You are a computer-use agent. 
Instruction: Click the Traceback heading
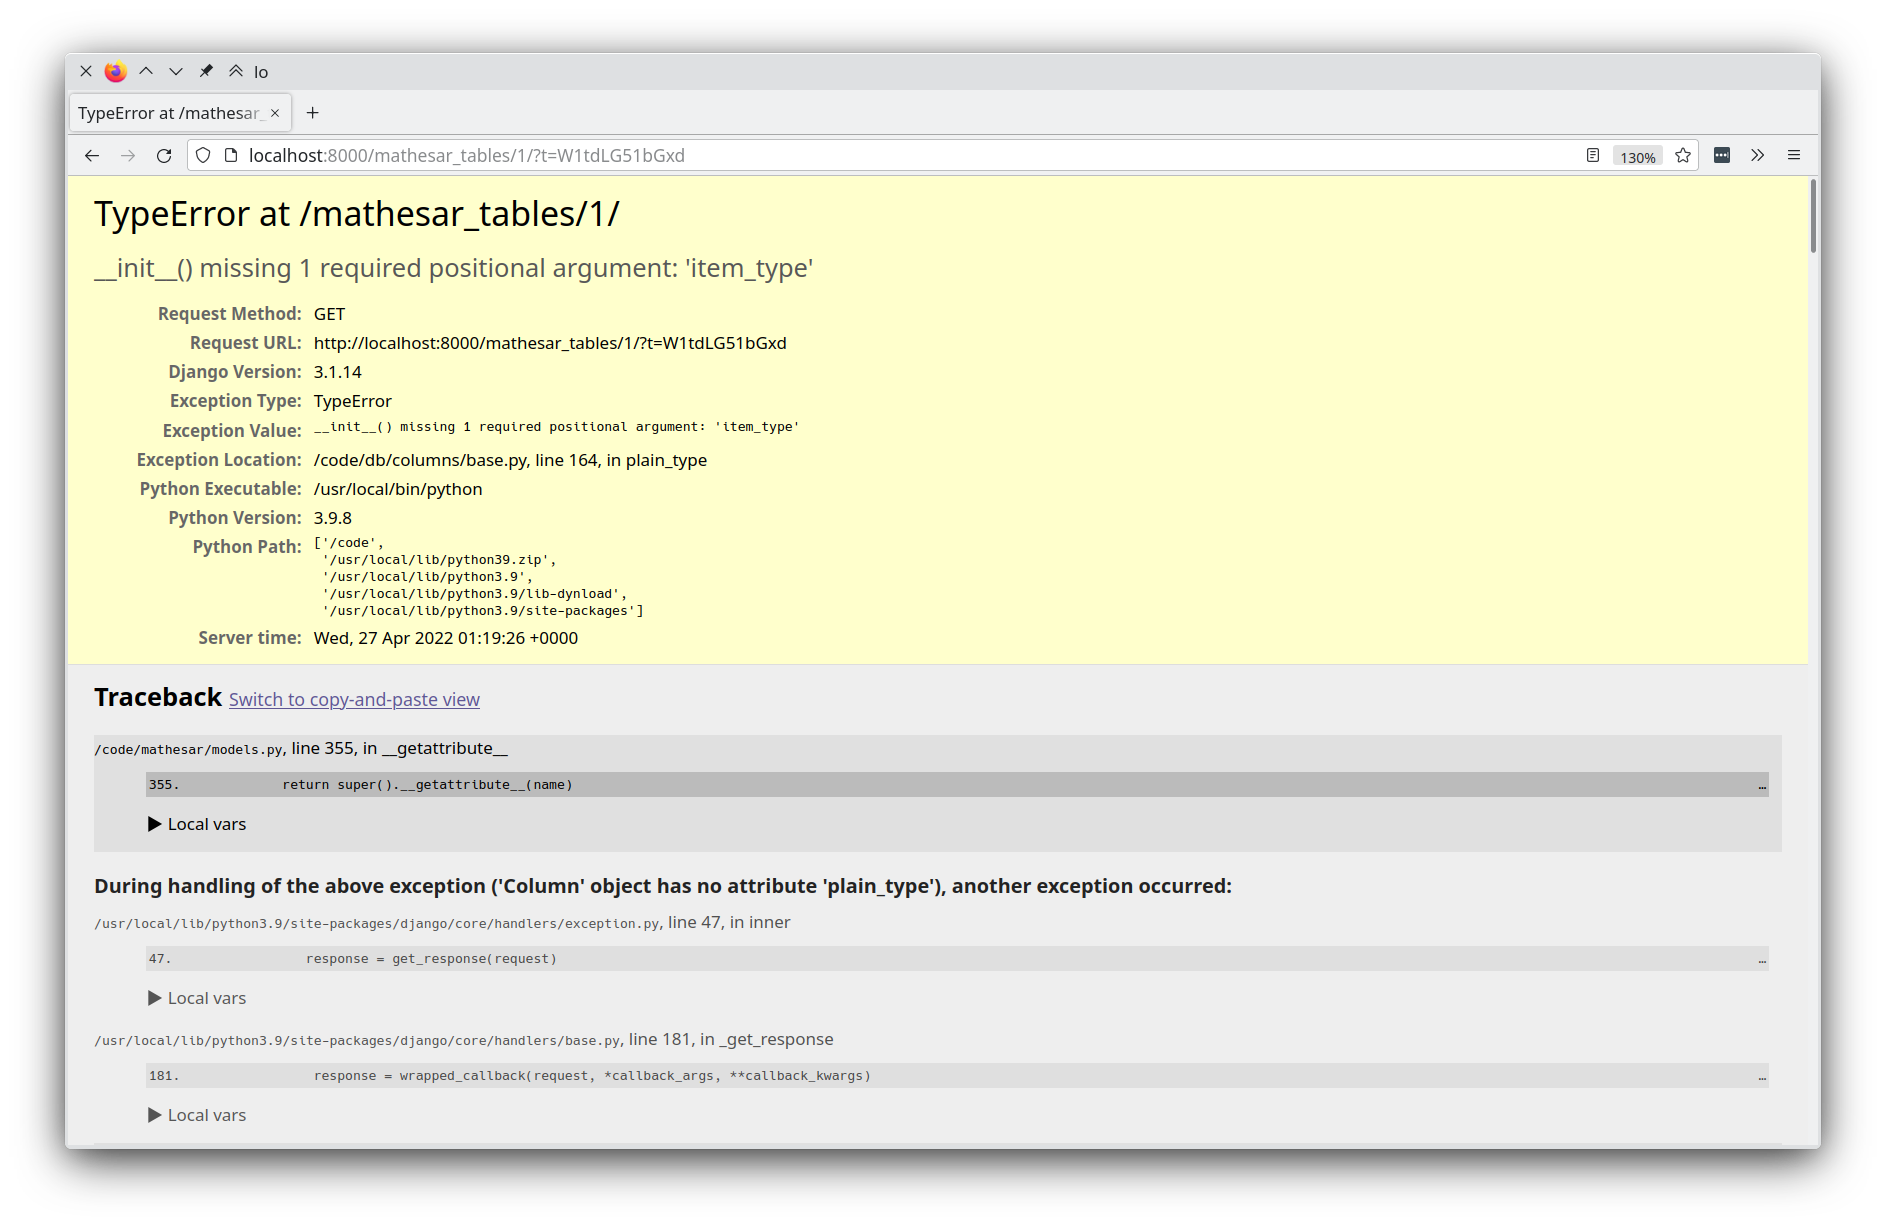[158, 697]
